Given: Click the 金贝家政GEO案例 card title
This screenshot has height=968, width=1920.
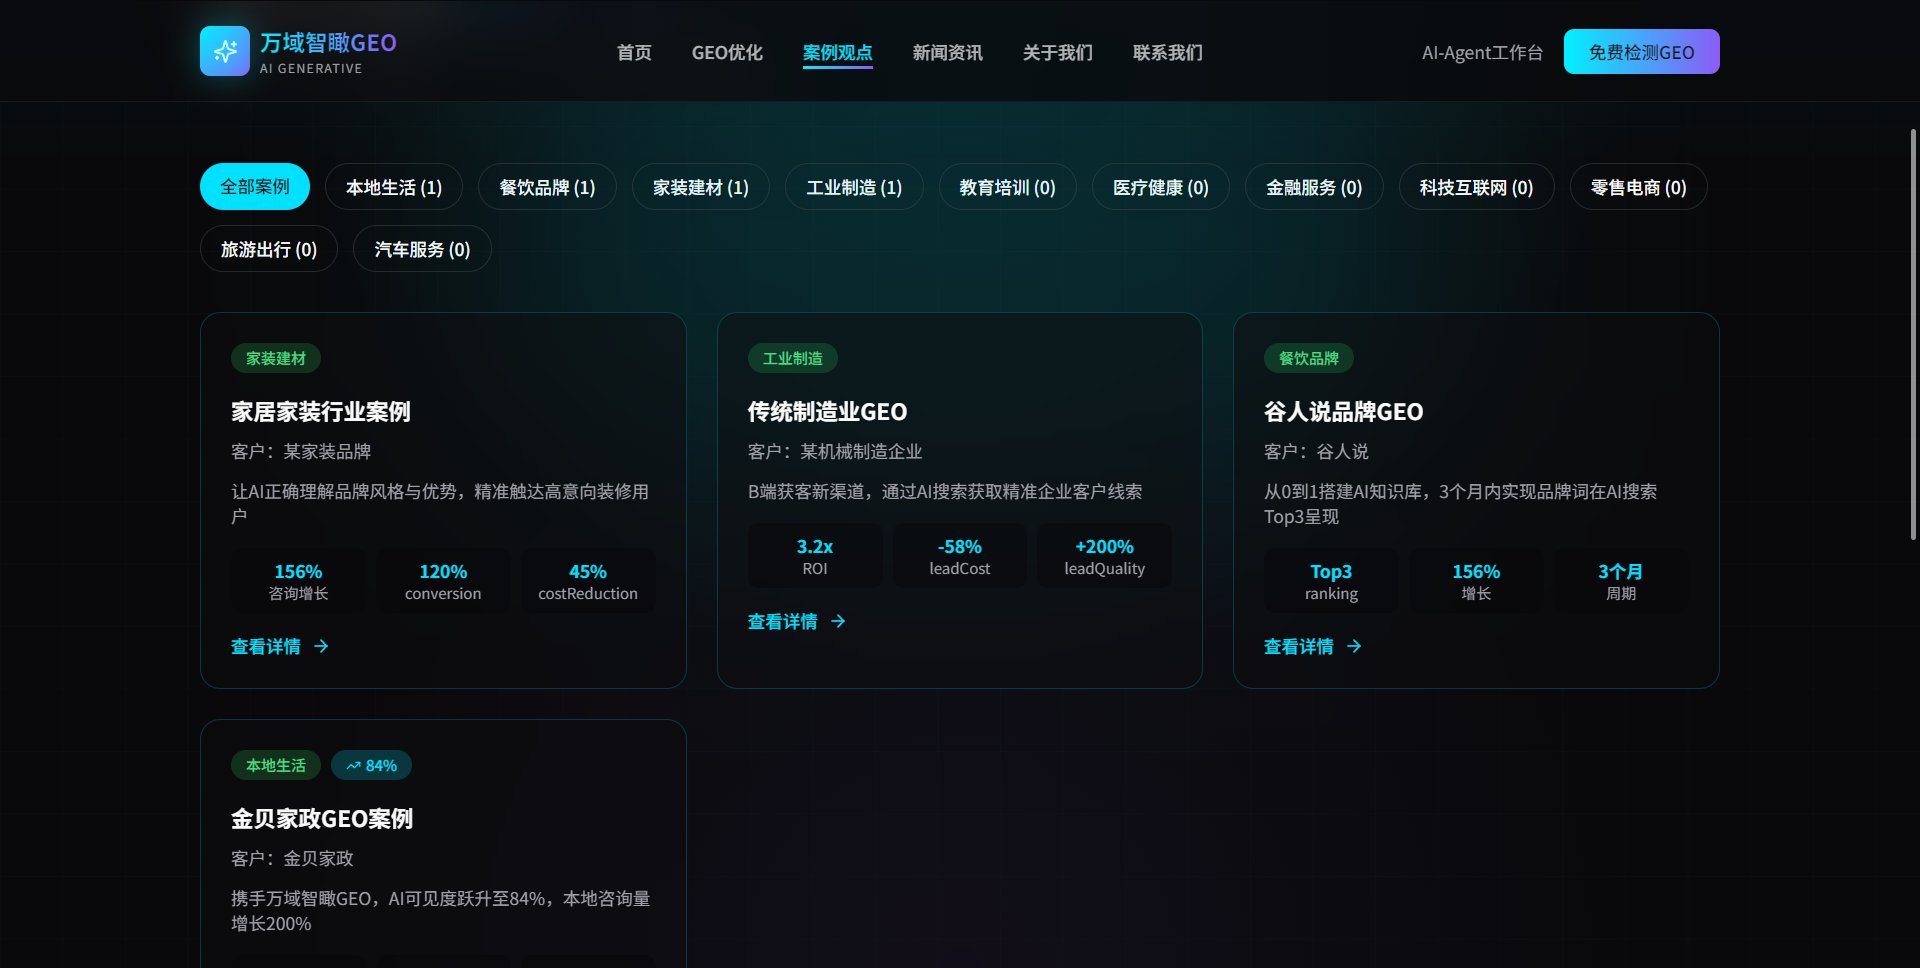Looking at the screenshot, I should [x=322, y=819].
